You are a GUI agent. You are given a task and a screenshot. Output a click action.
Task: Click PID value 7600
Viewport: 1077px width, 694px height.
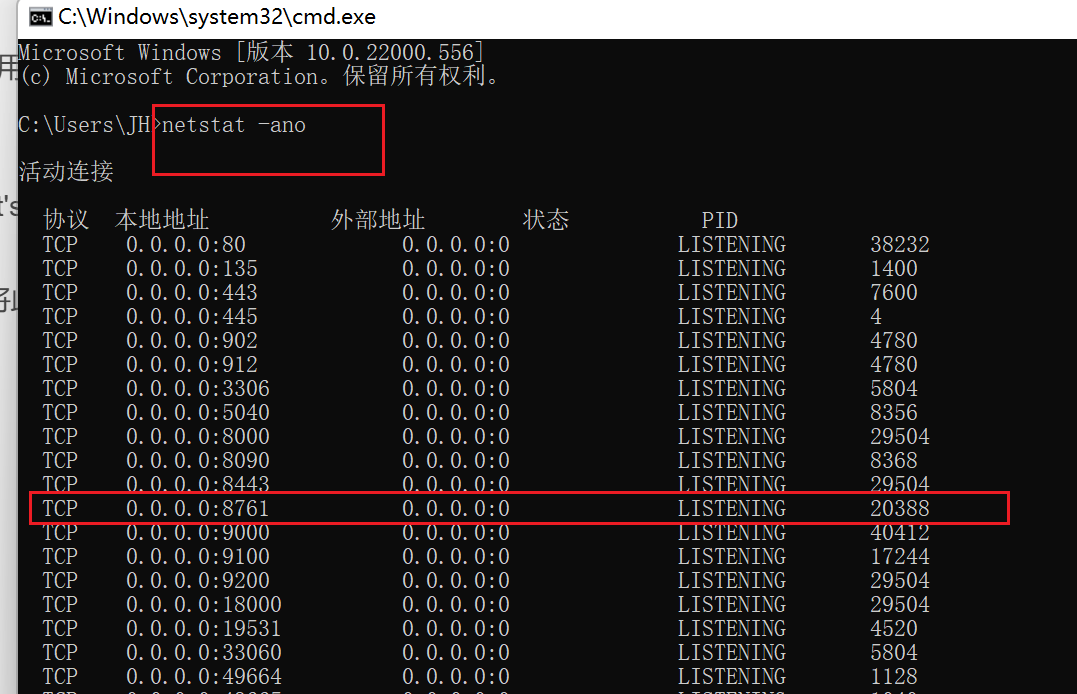coord(894,293)
